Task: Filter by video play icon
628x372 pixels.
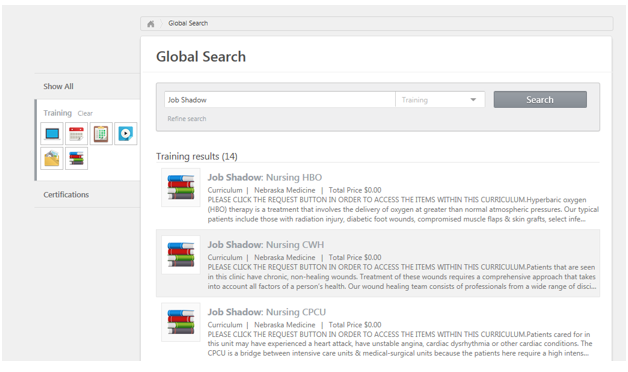Action: tap(126, 133)
